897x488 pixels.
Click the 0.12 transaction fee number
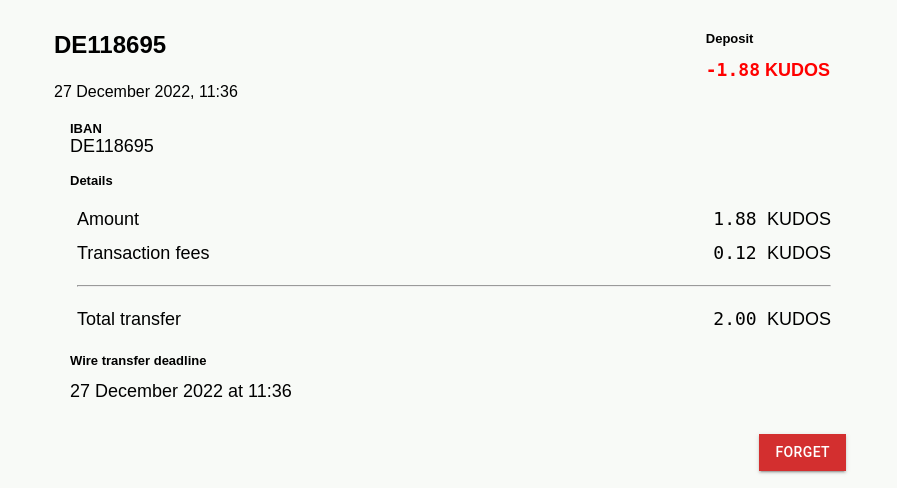(734, 253)
